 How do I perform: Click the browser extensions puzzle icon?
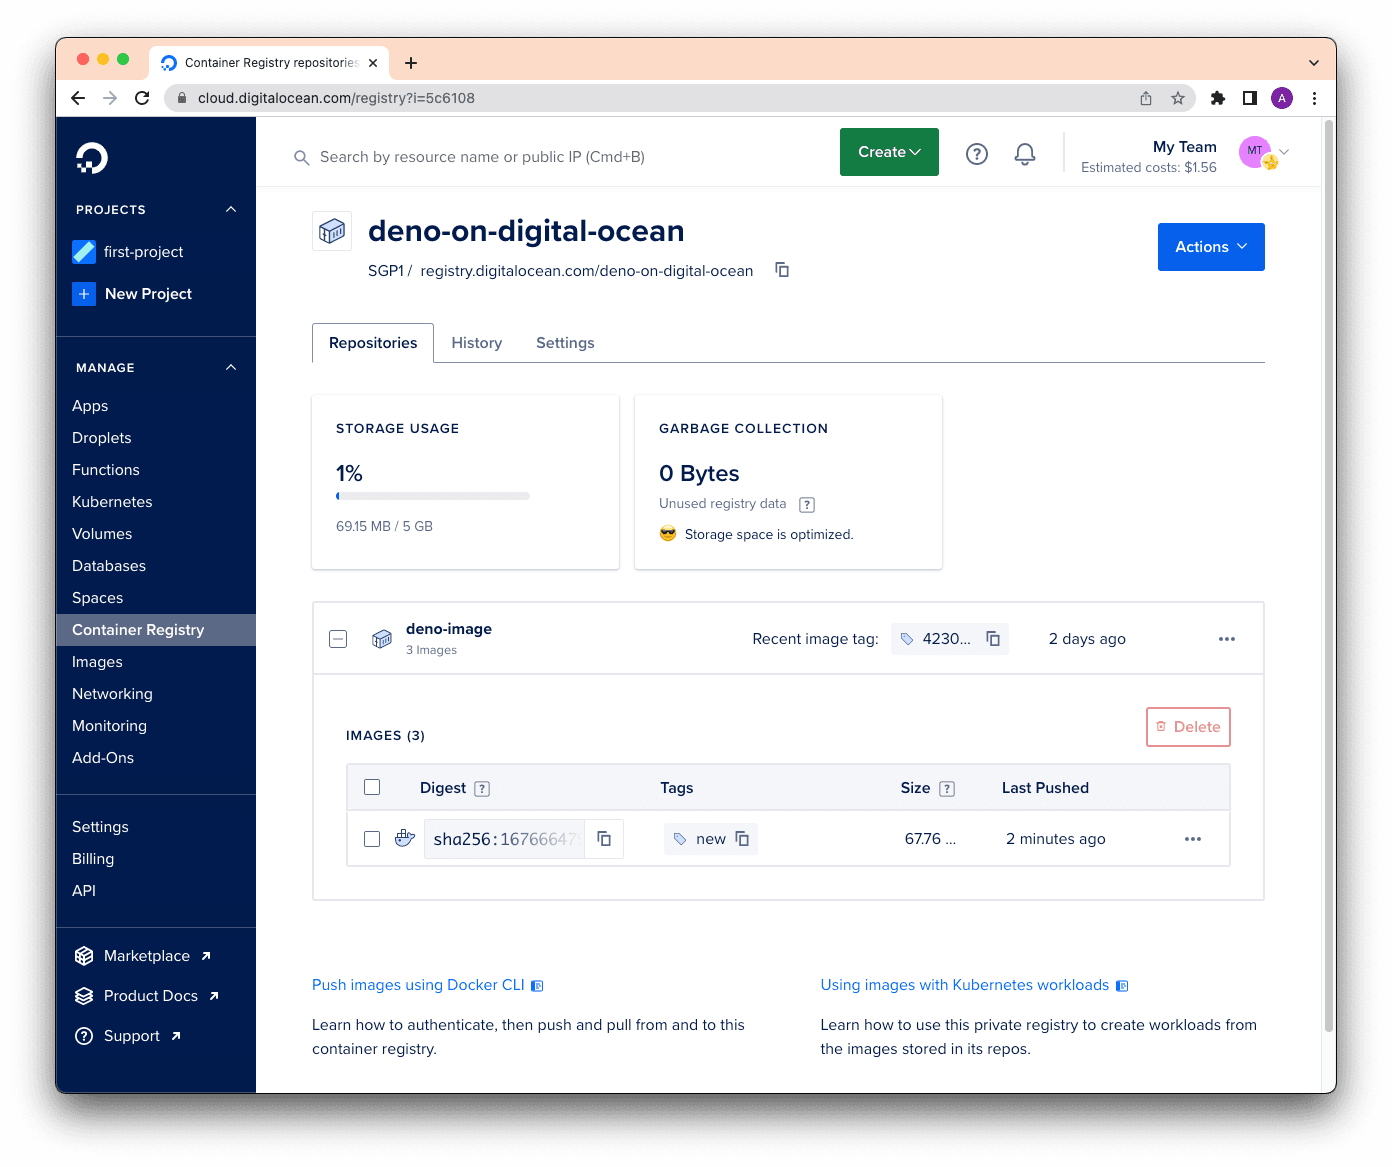pos(1217,98)
